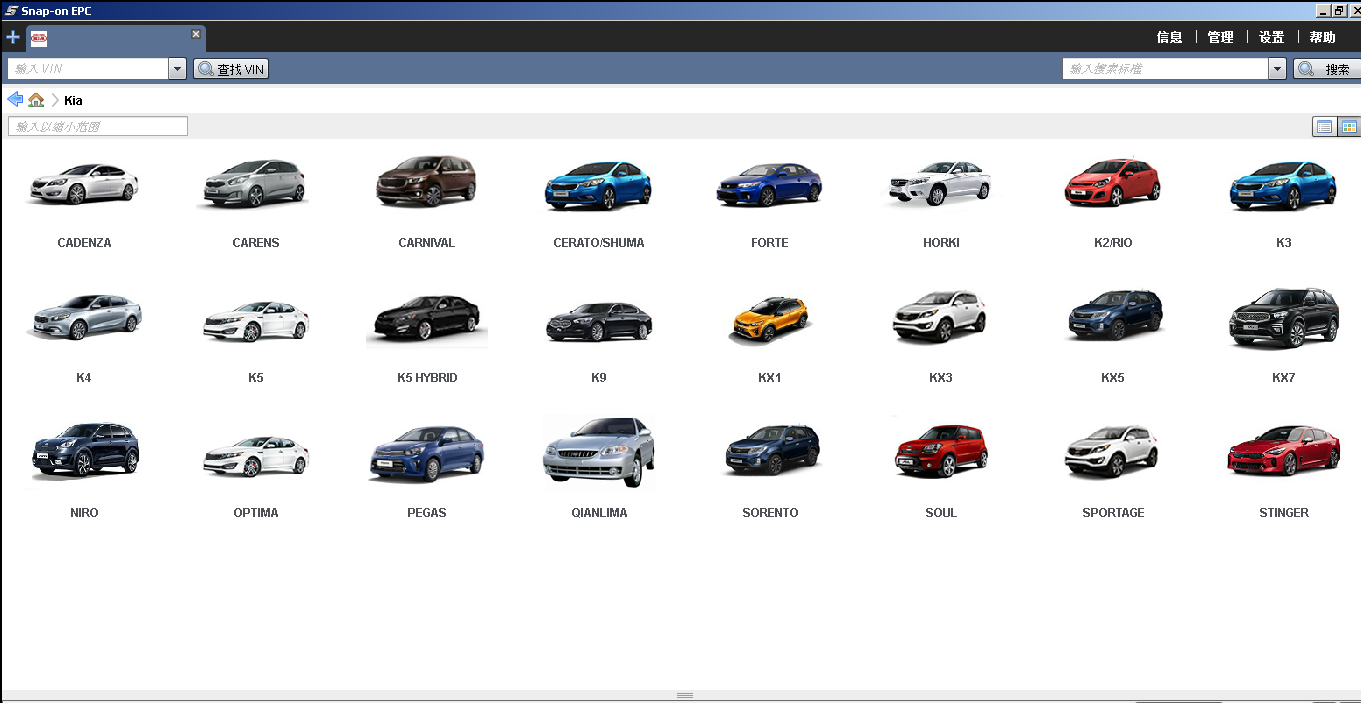Focus the search criteria input field
The width and height of the screenshot is (1361, 703).
point(1165,69)
